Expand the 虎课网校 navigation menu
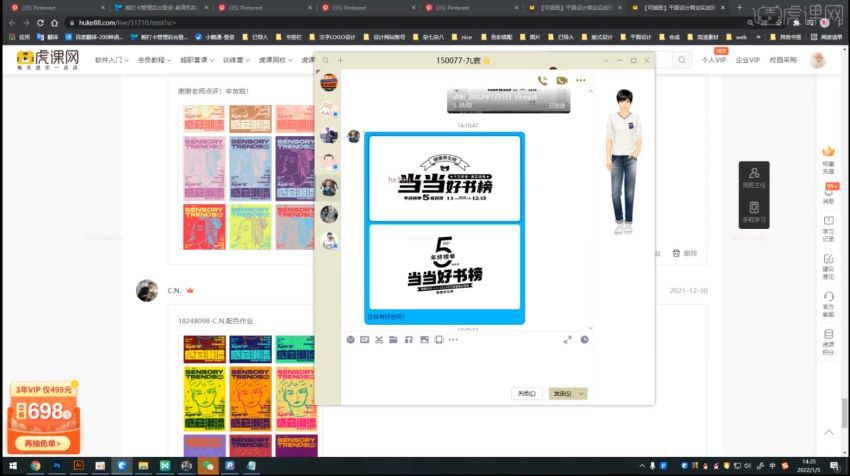The image size is (850, 476). click(x=275, y=60)
